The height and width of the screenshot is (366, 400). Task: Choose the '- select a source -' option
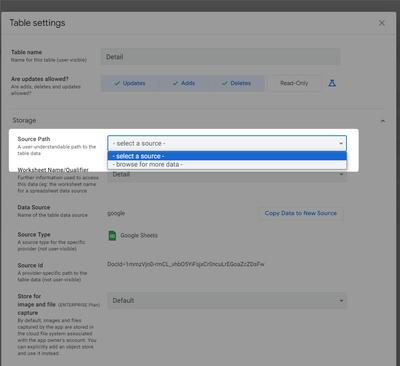[227, 156]
